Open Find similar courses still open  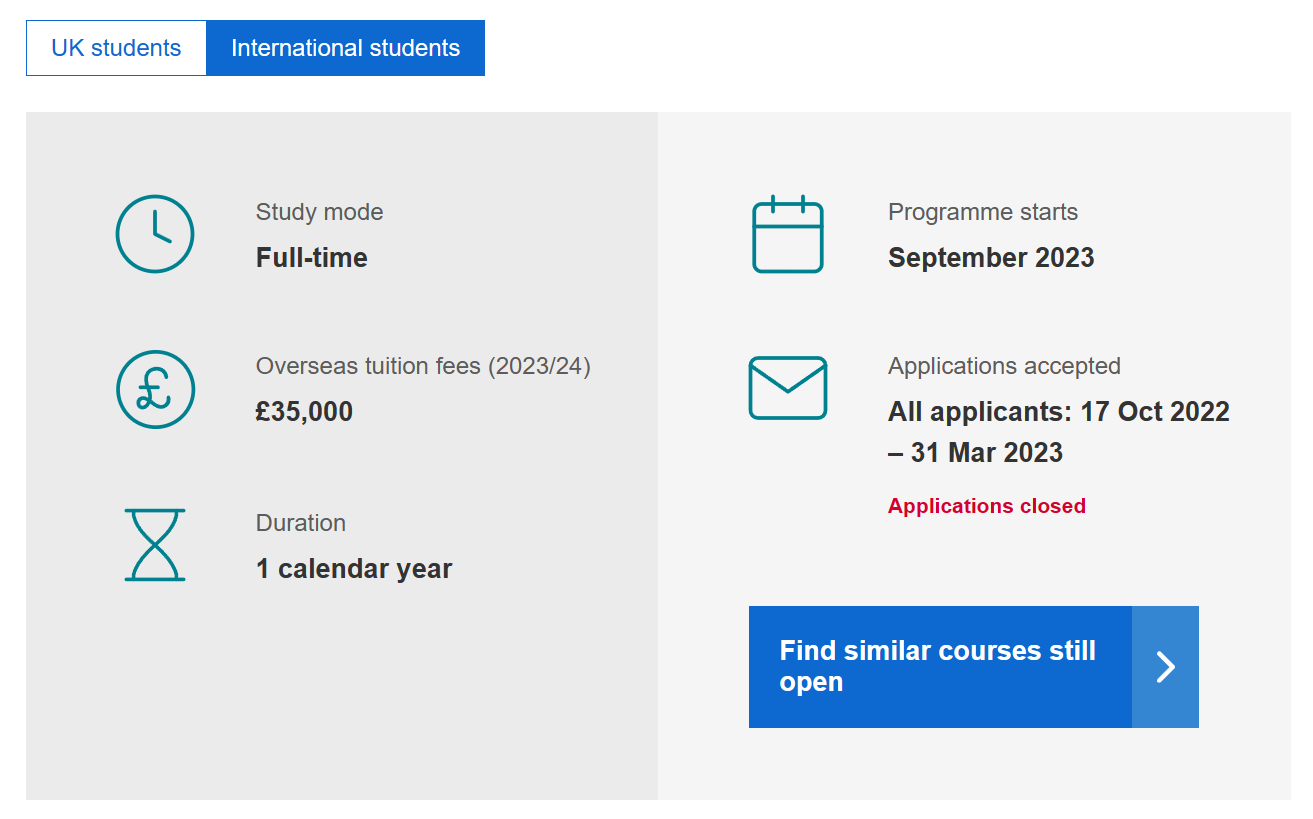tap(939, 667)
